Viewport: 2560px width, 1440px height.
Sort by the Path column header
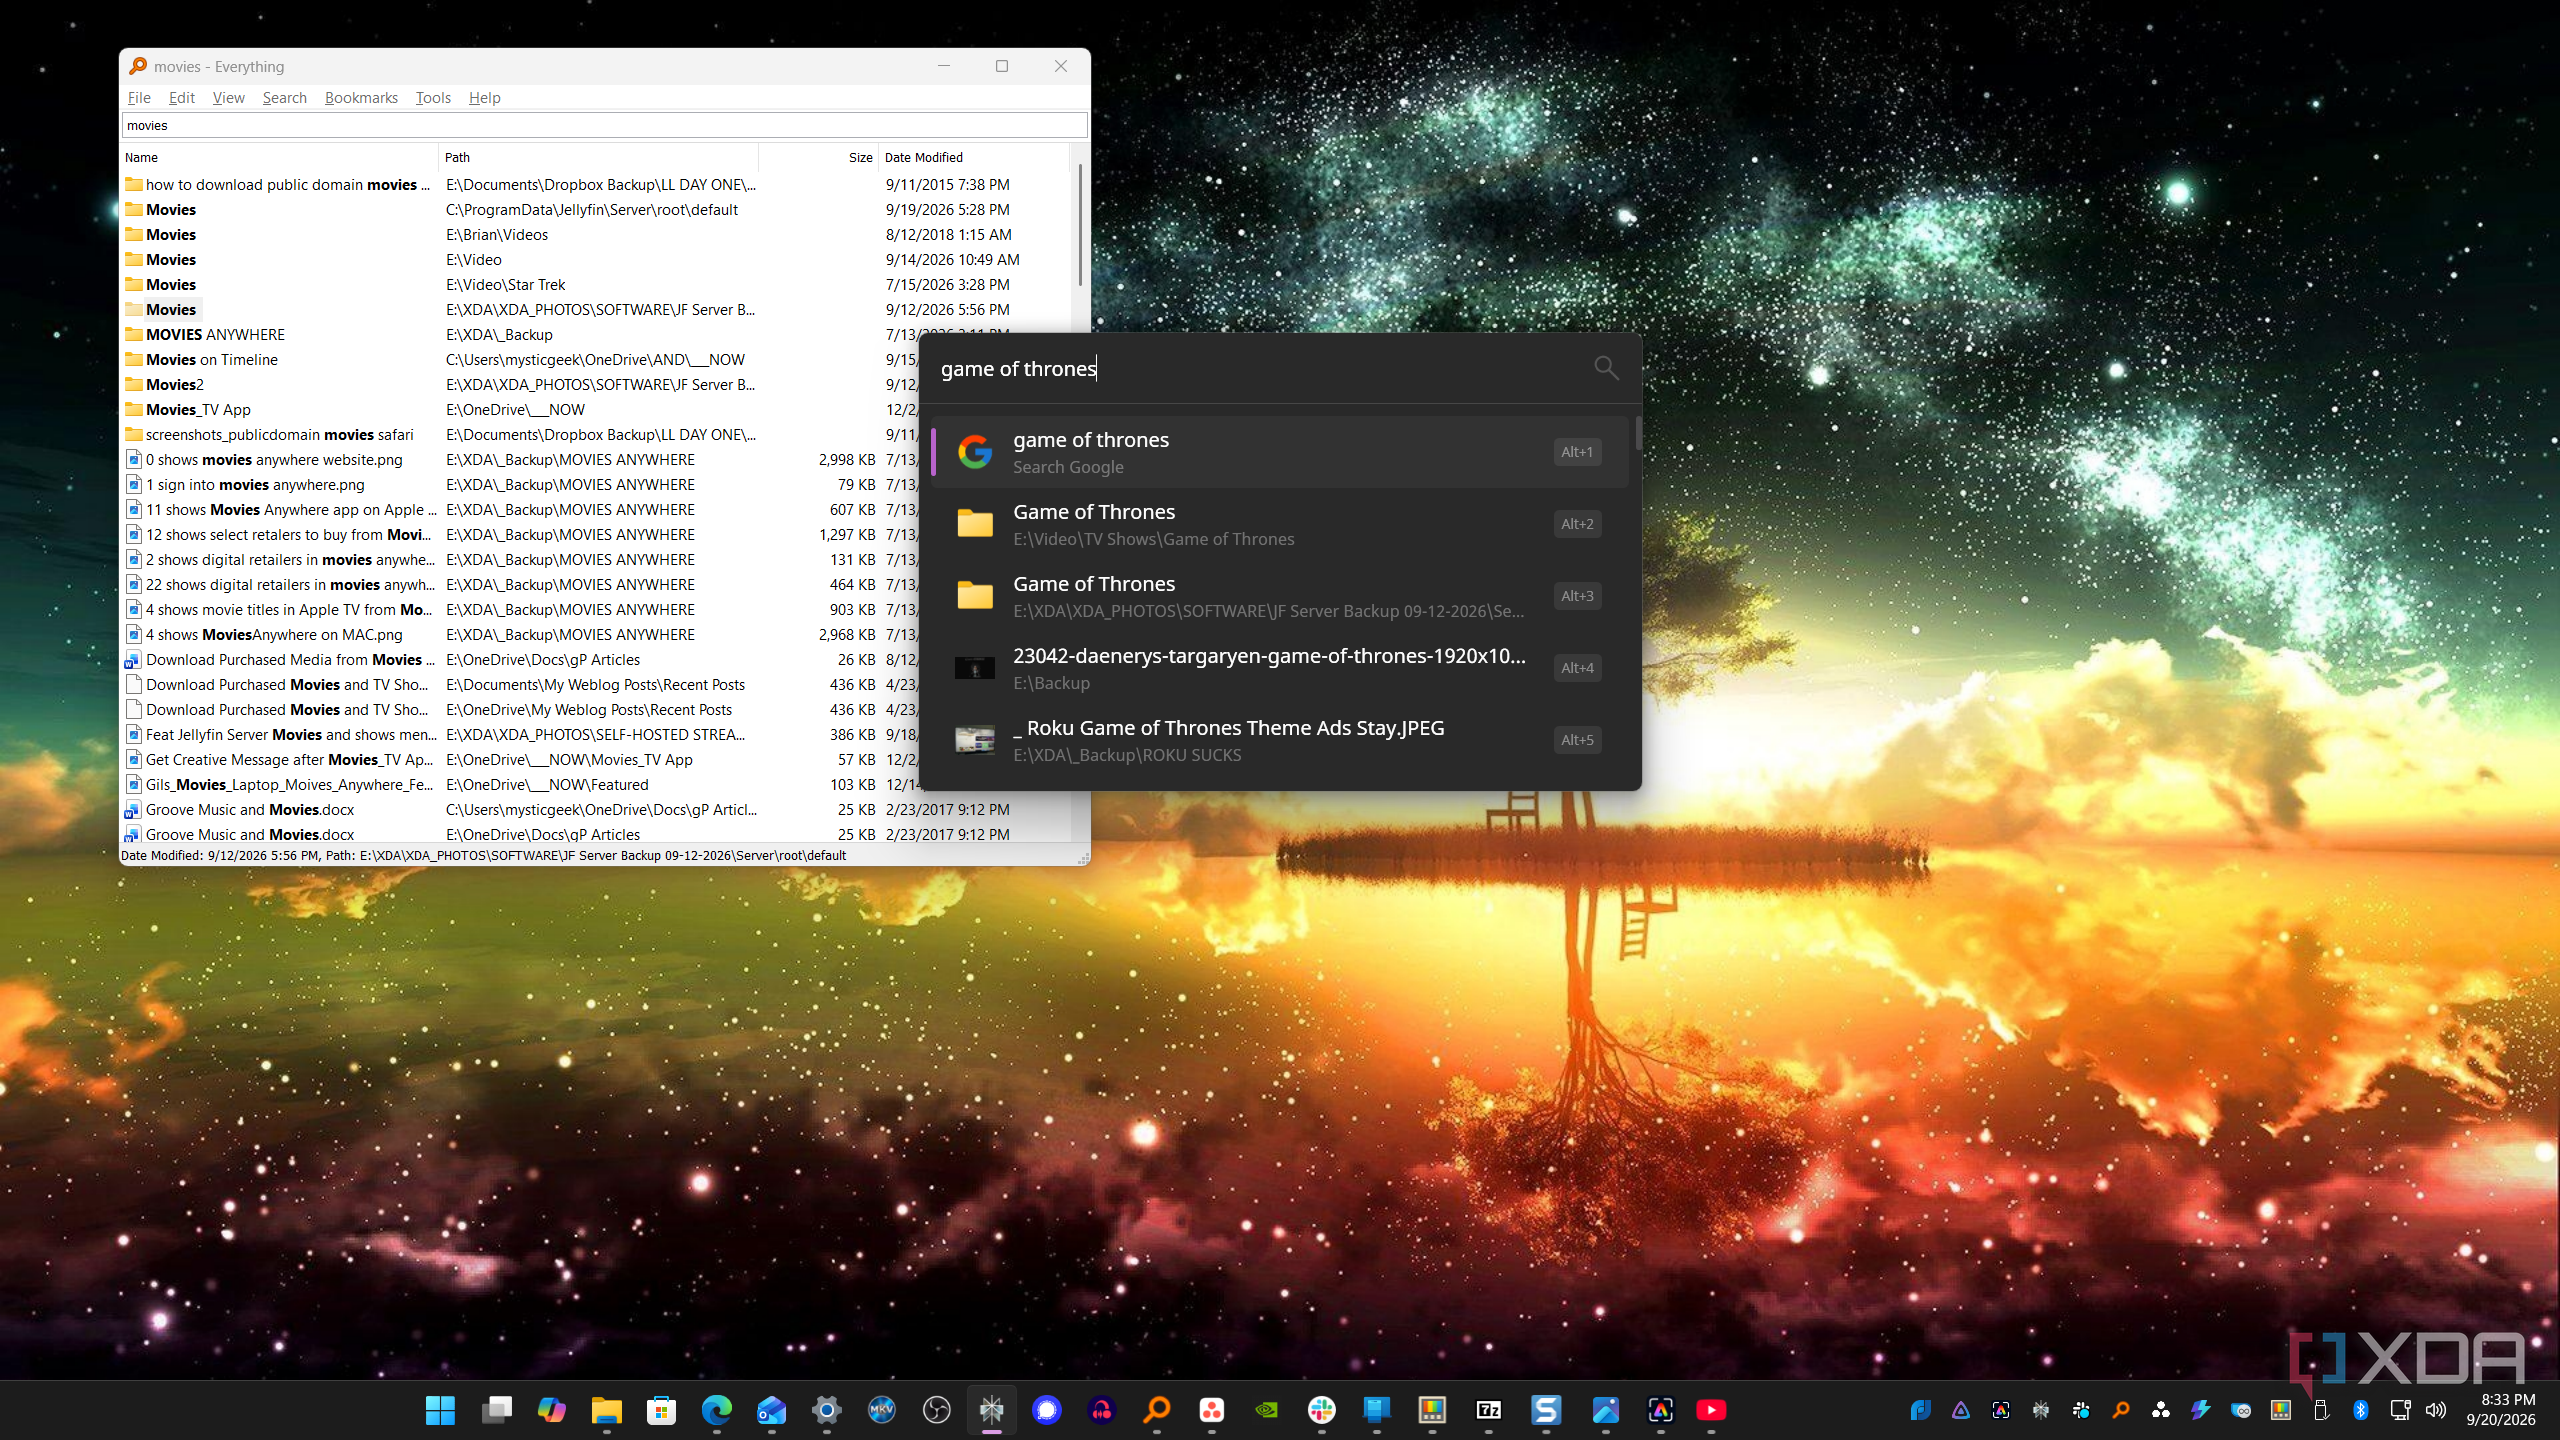[x=598, y=157]
